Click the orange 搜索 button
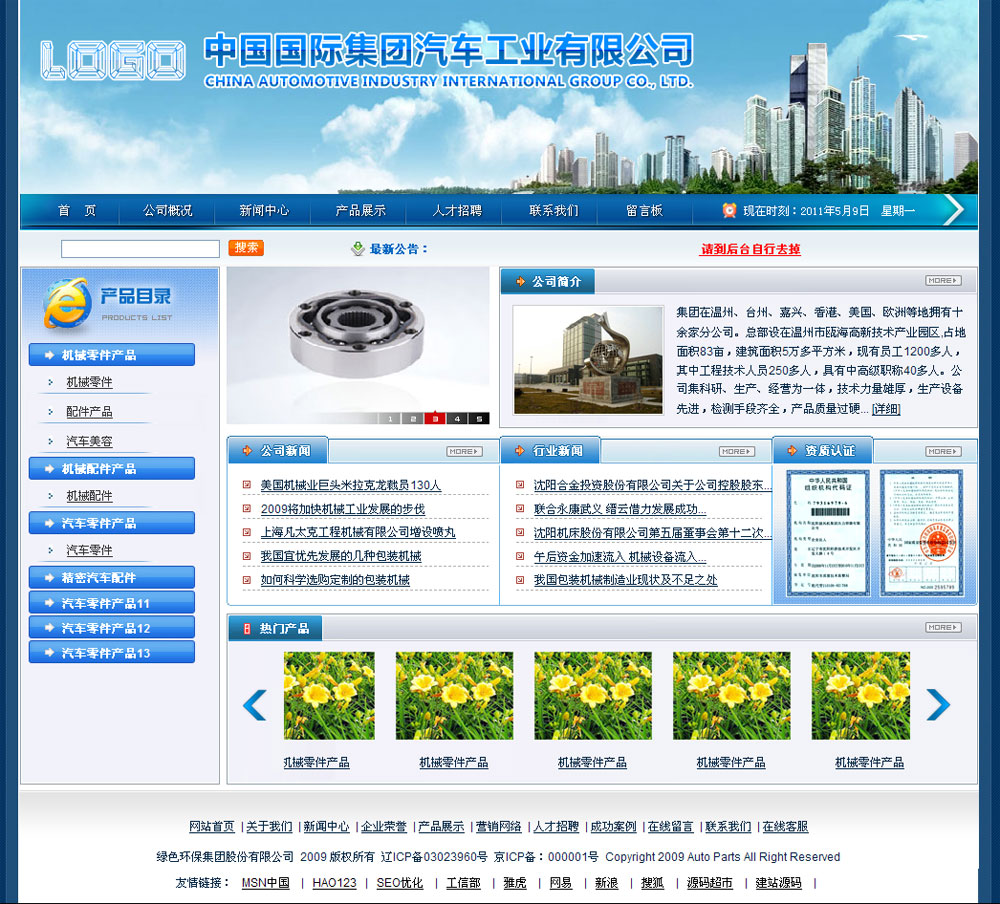 [246, 248]
